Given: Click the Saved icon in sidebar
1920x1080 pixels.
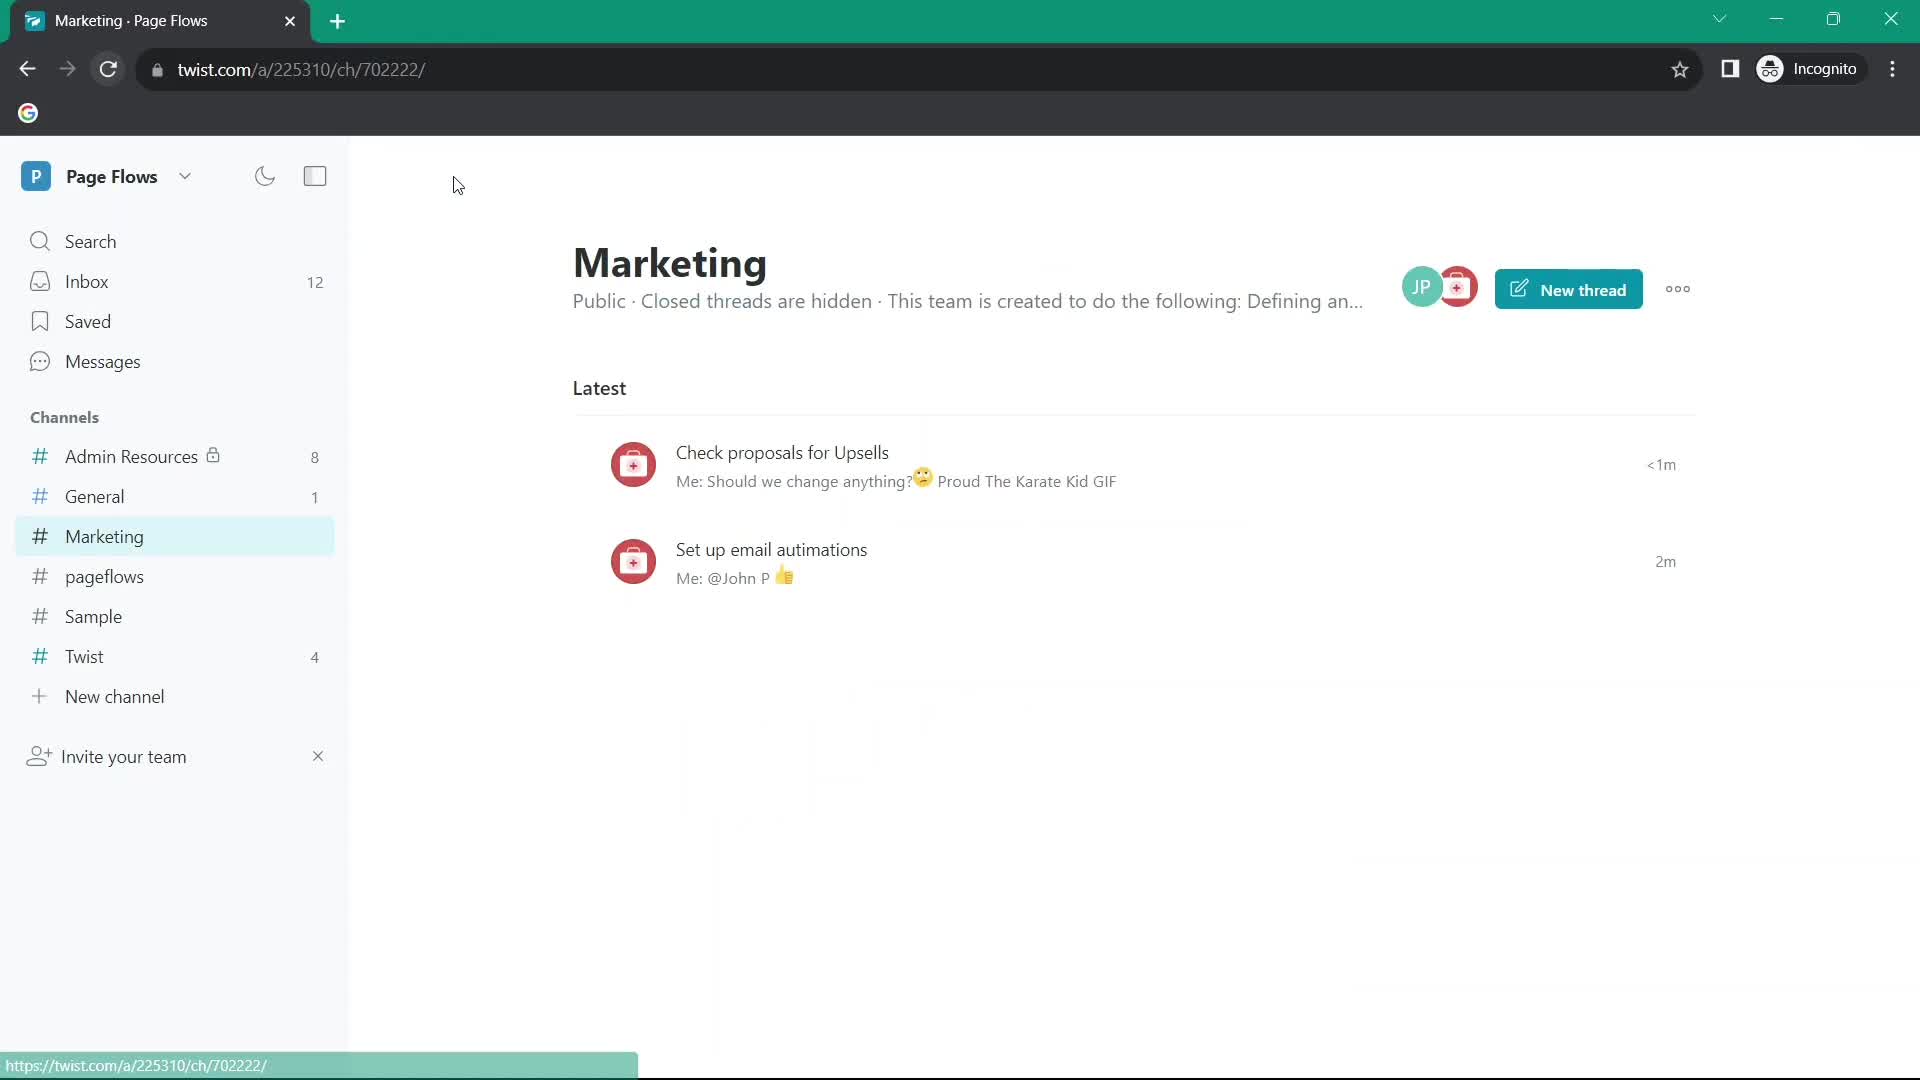Looking at the screenshot, I should point(40,320).
